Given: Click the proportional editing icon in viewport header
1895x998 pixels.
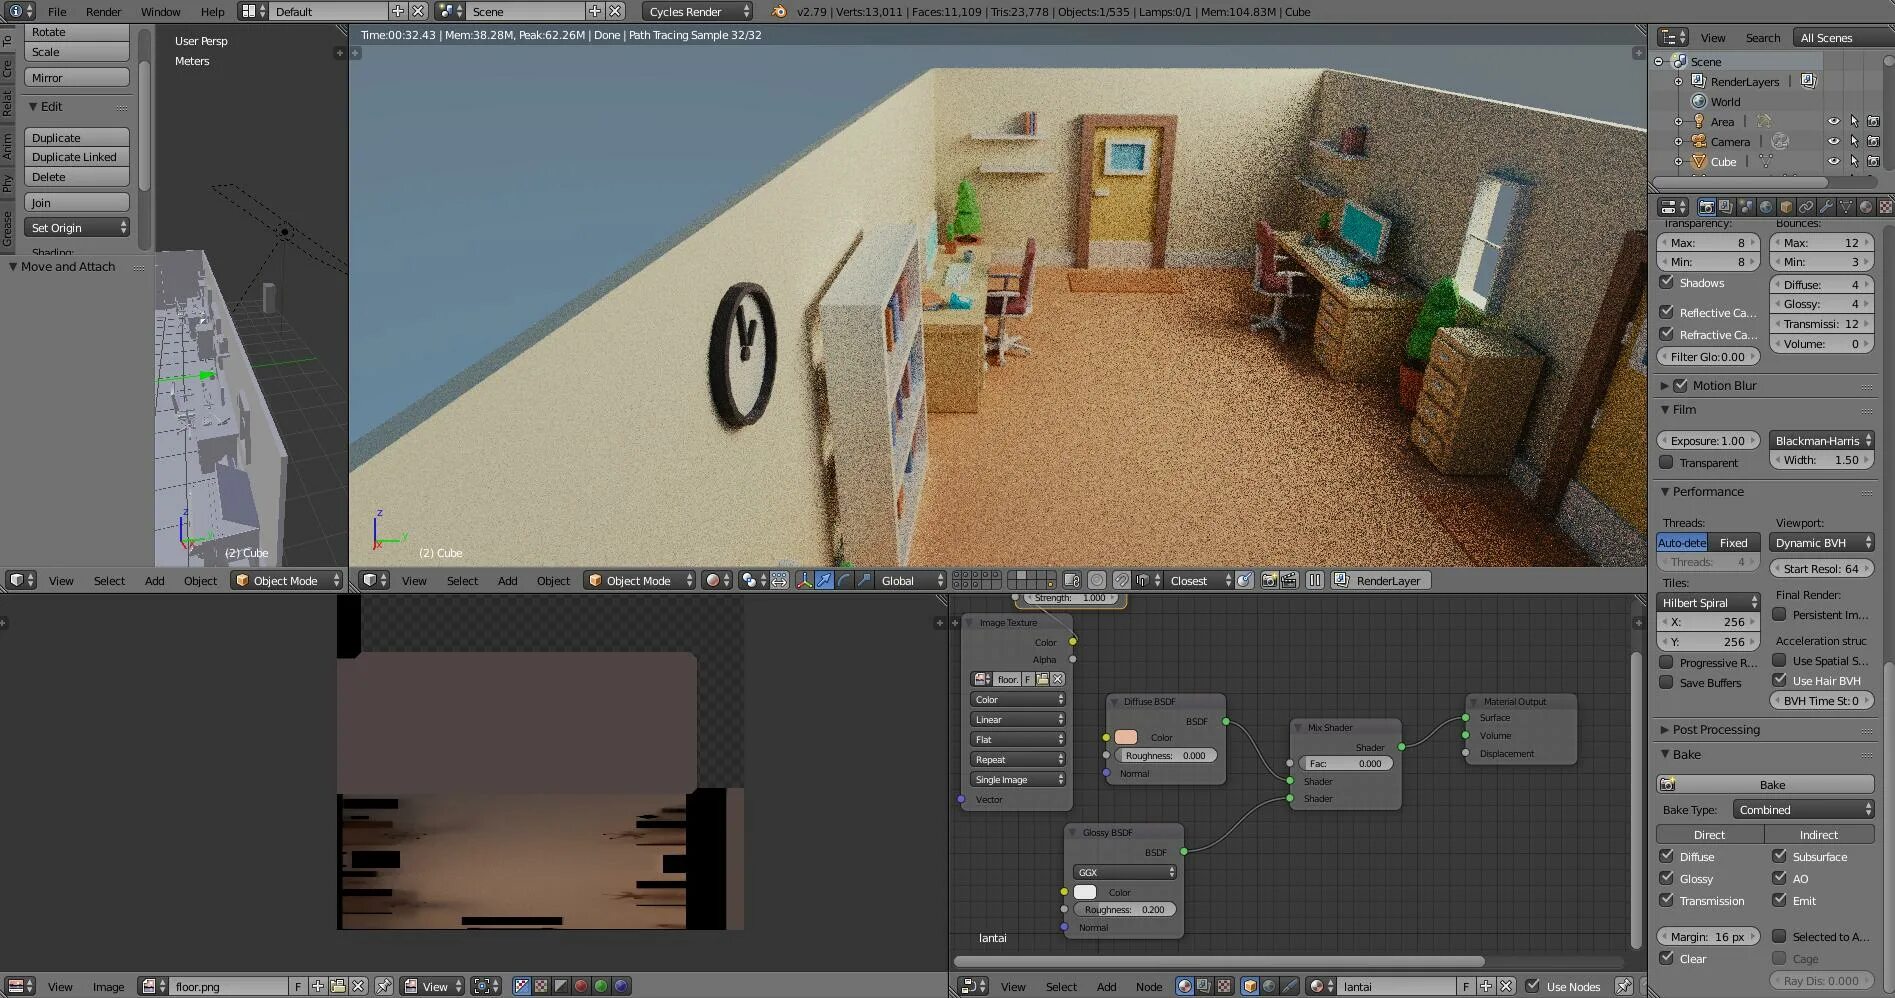Looking at the screenshot, I should tap(1097, 580).
